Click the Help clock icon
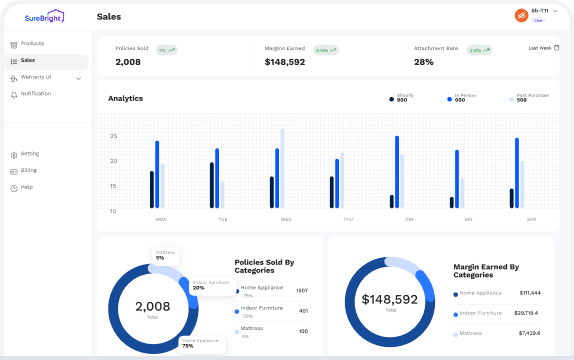This screenshot has width=574, height=360. click(x=14, y=188)
